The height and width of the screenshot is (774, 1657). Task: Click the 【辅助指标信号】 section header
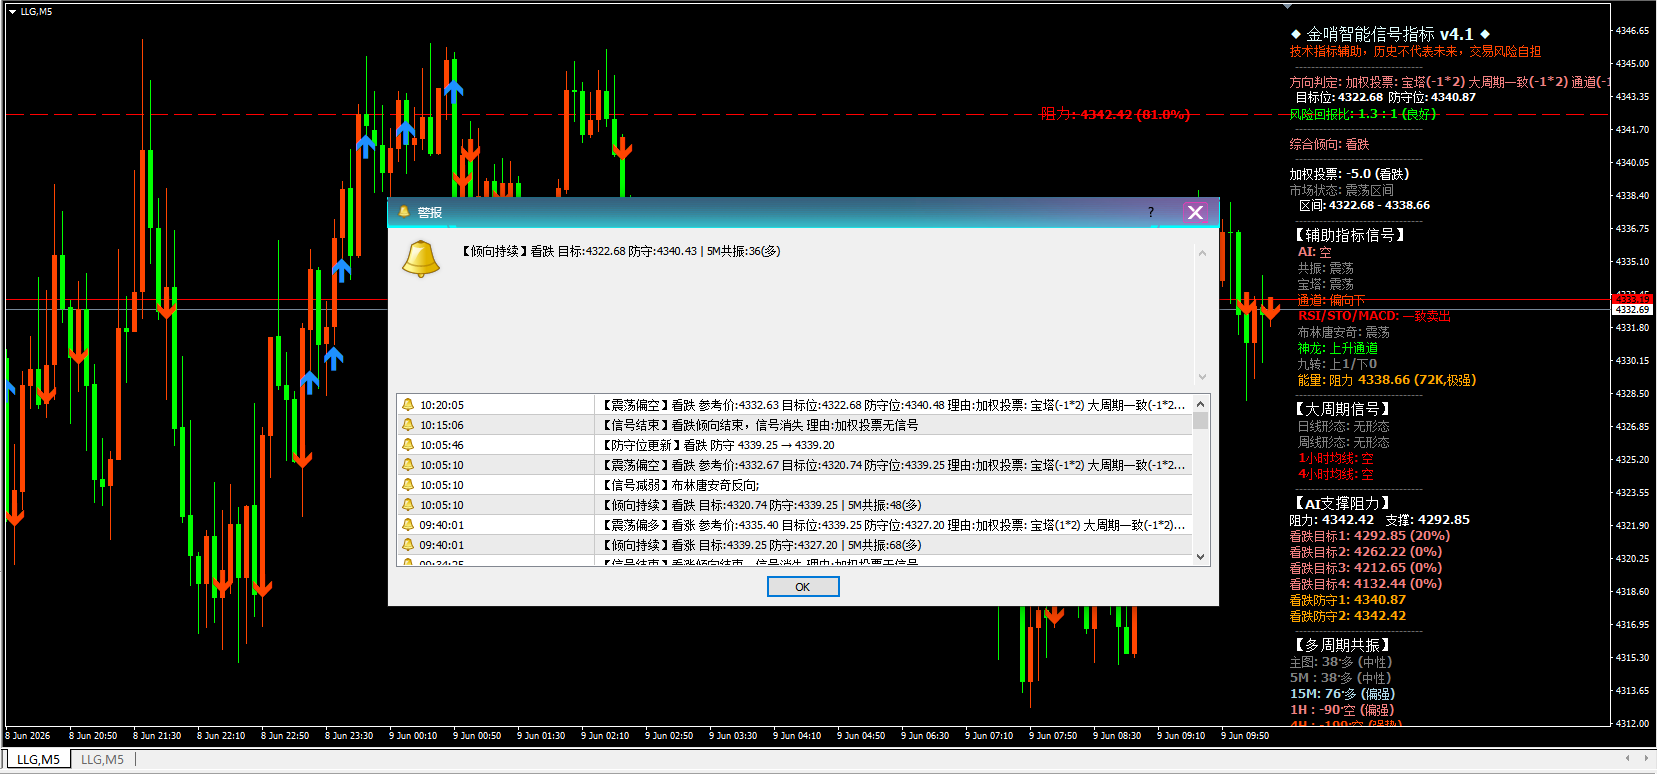click(x=1350, y=235)
